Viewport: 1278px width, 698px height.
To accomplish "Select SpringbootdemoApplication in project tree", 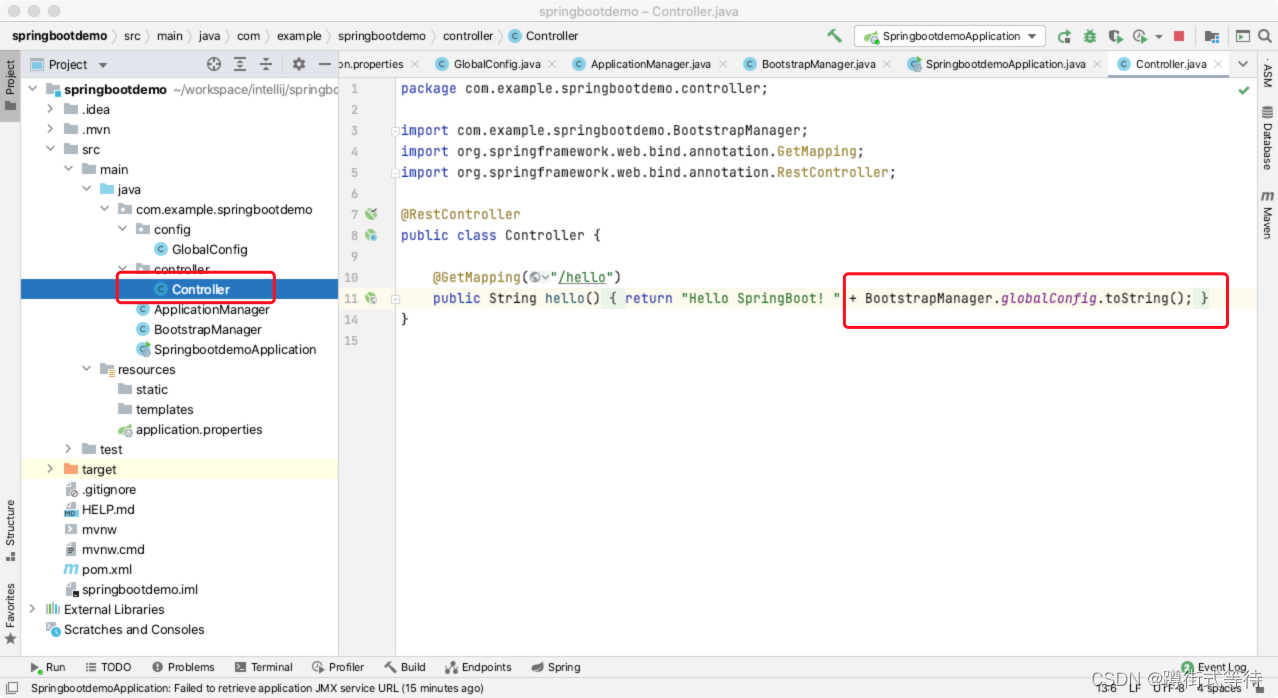I will coord(234,349).
